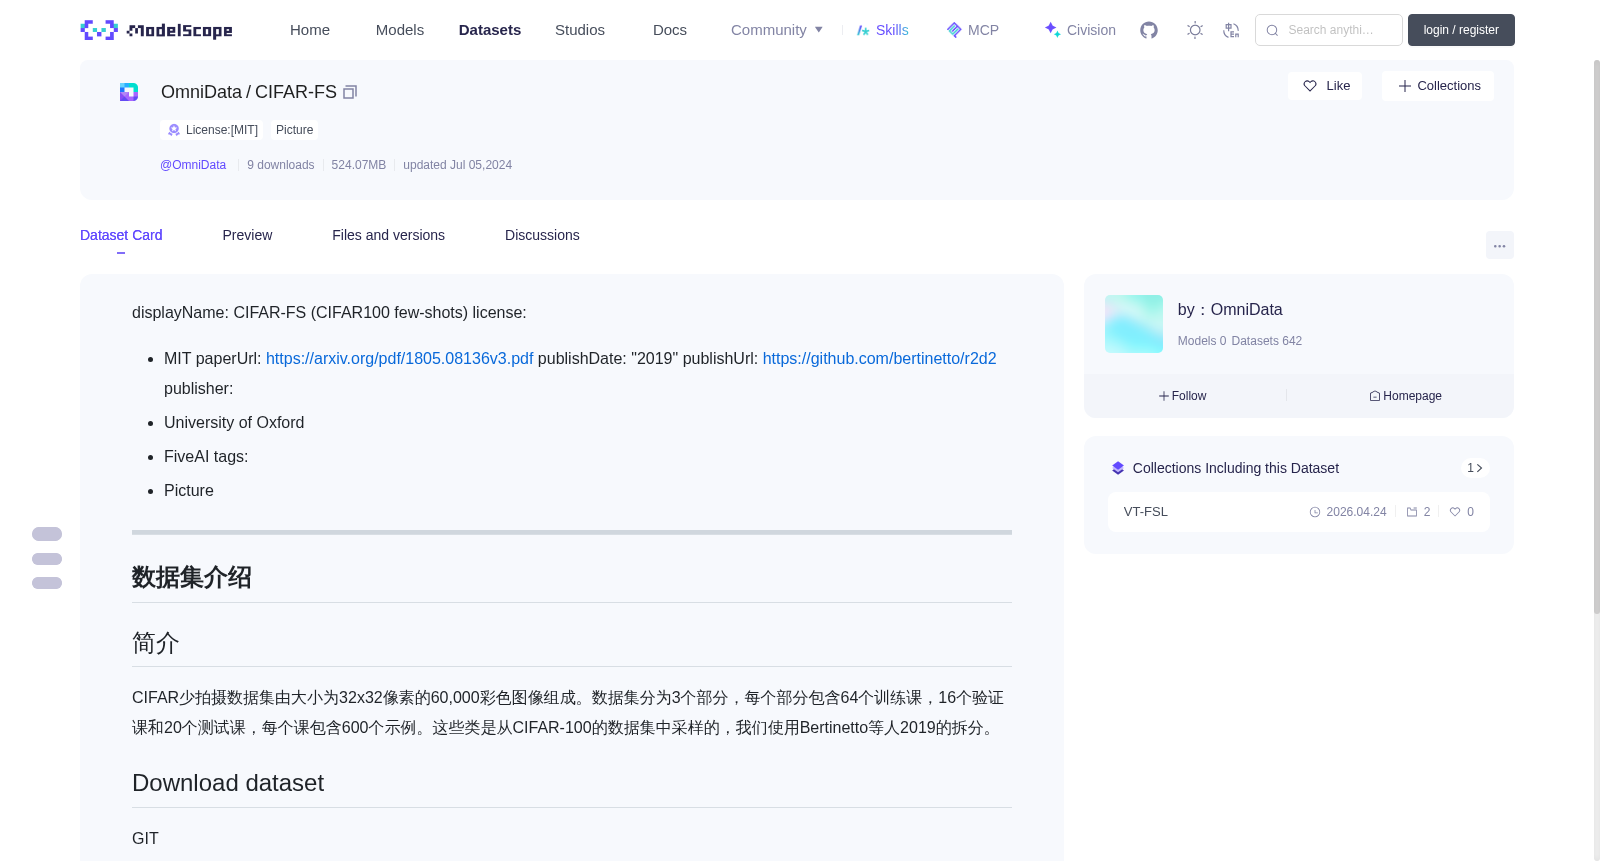
Task: Click the 'Download dataset' heading
Action: [x=228, y=783]
